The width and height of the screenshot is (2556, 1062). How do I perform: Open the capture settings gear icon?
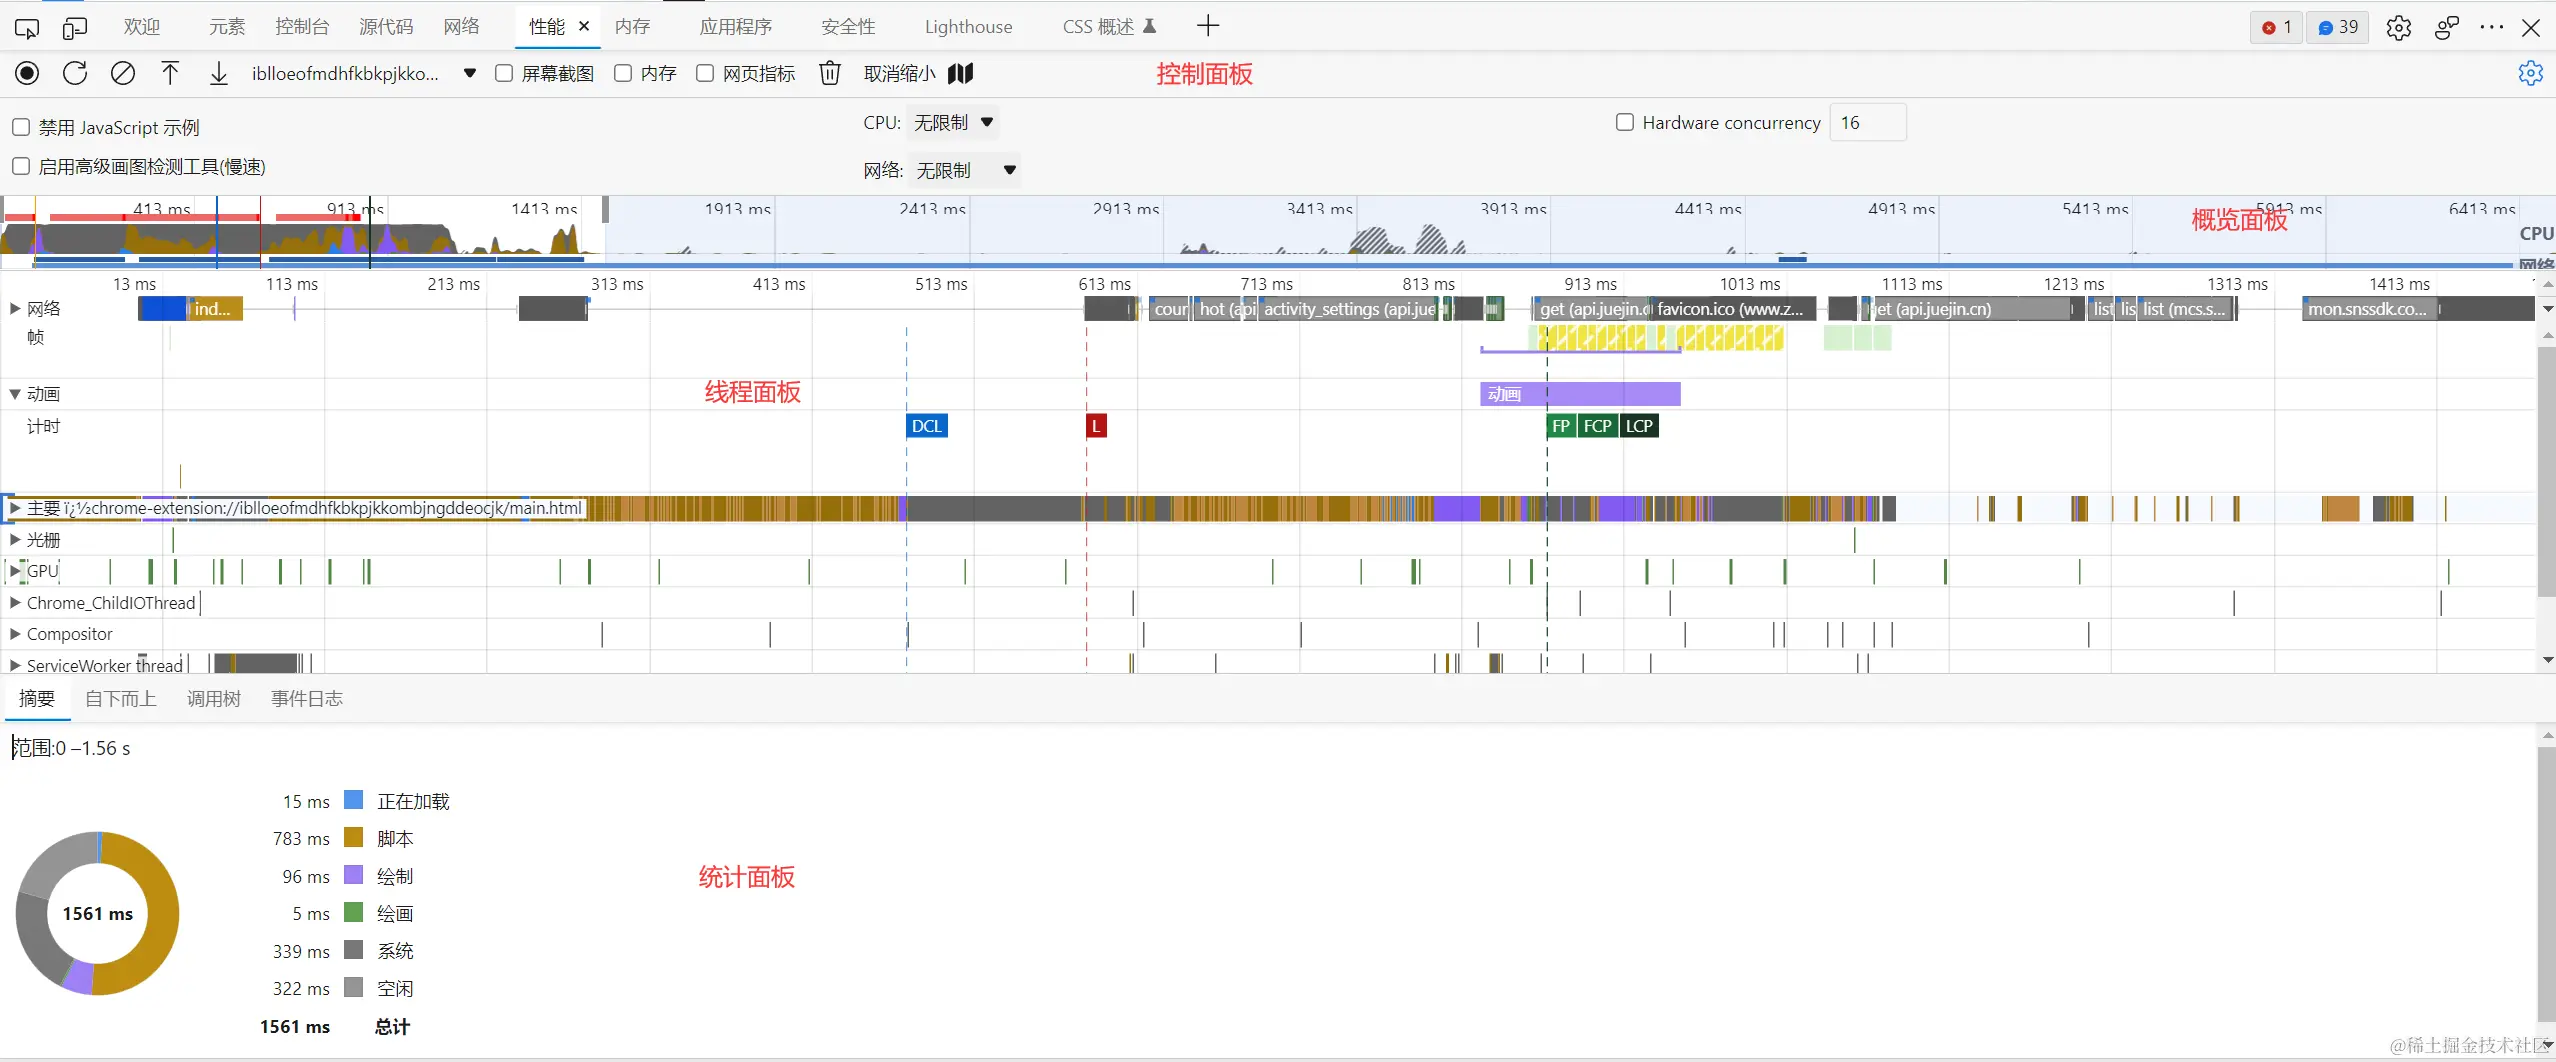(x=2530, y=73)
